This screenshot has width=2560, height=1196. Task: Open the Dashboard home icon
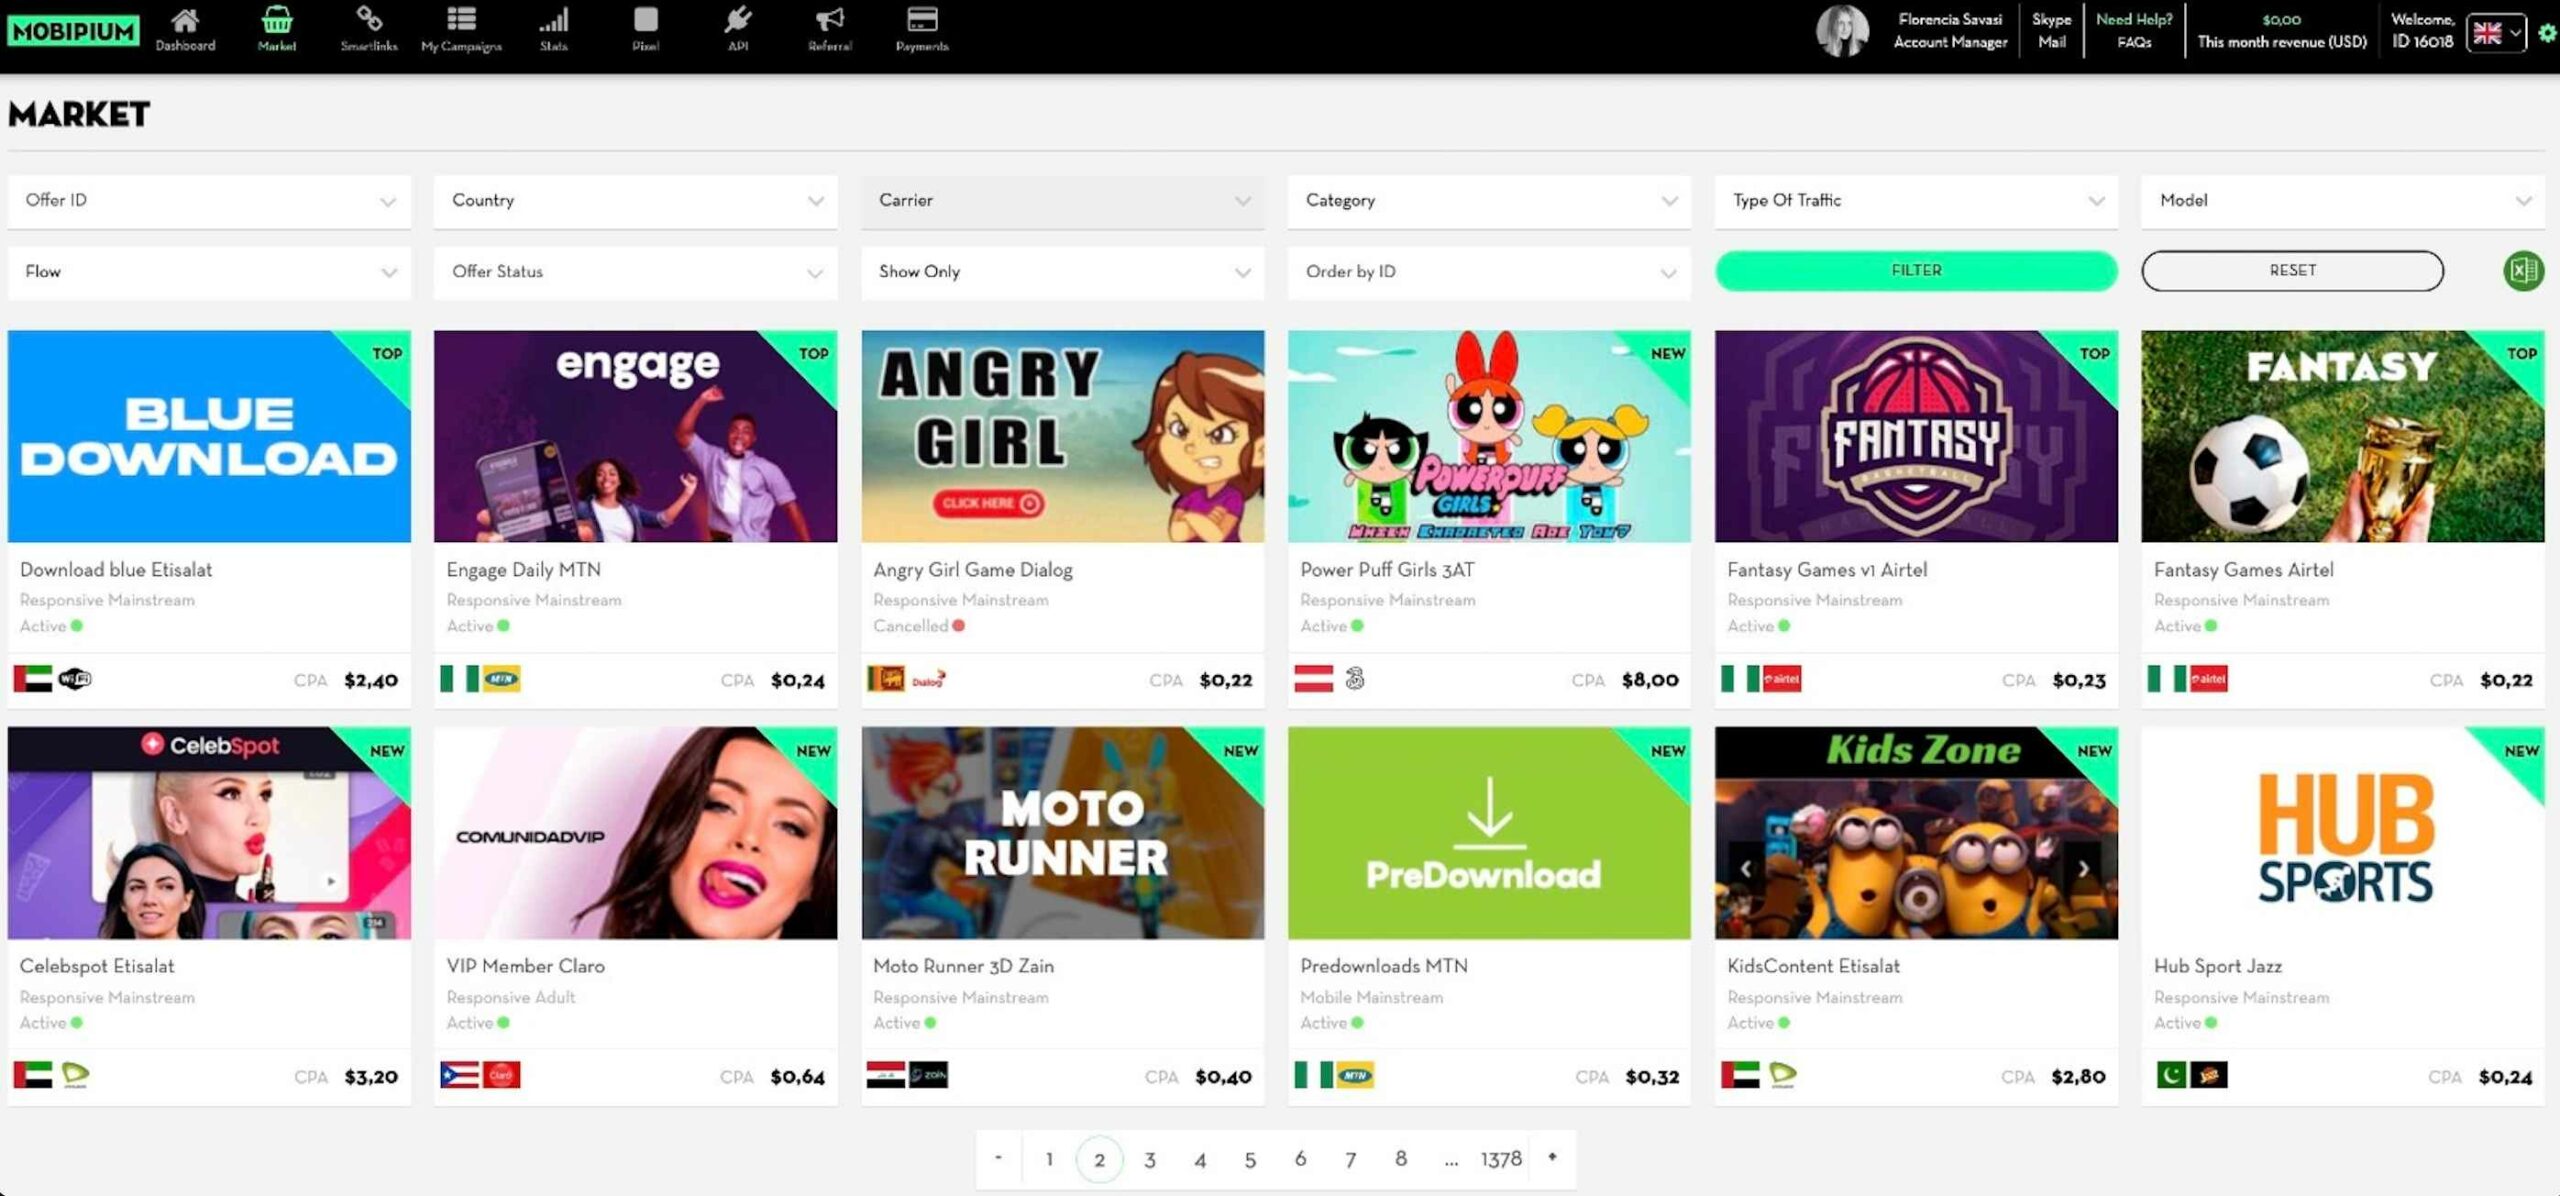[185, 21]
